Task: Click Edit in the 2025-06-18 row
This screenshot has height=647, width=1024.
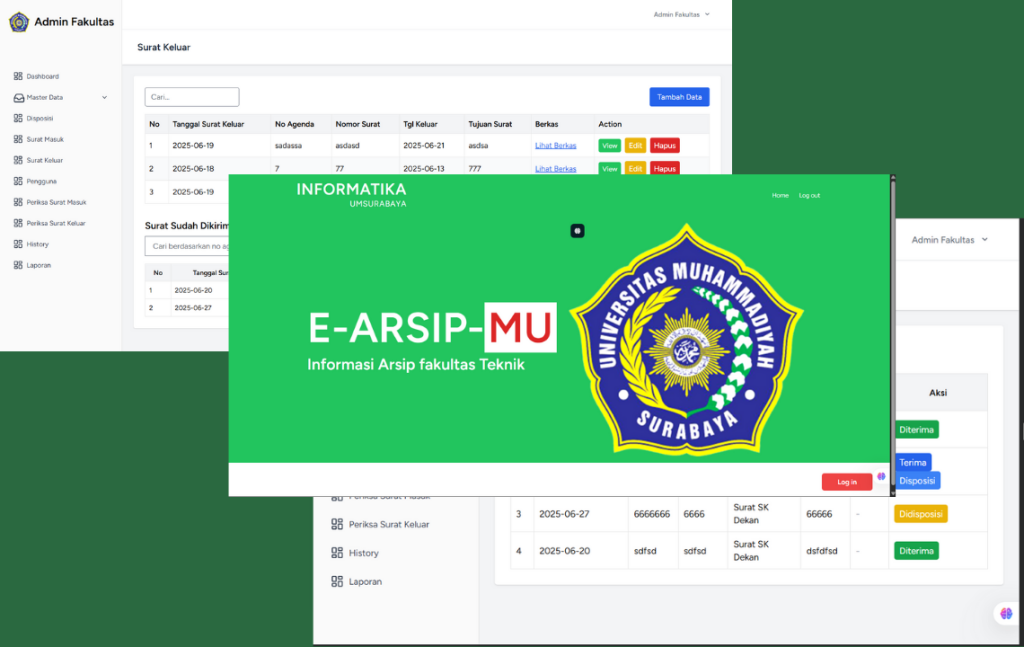Action: [635, 168]
